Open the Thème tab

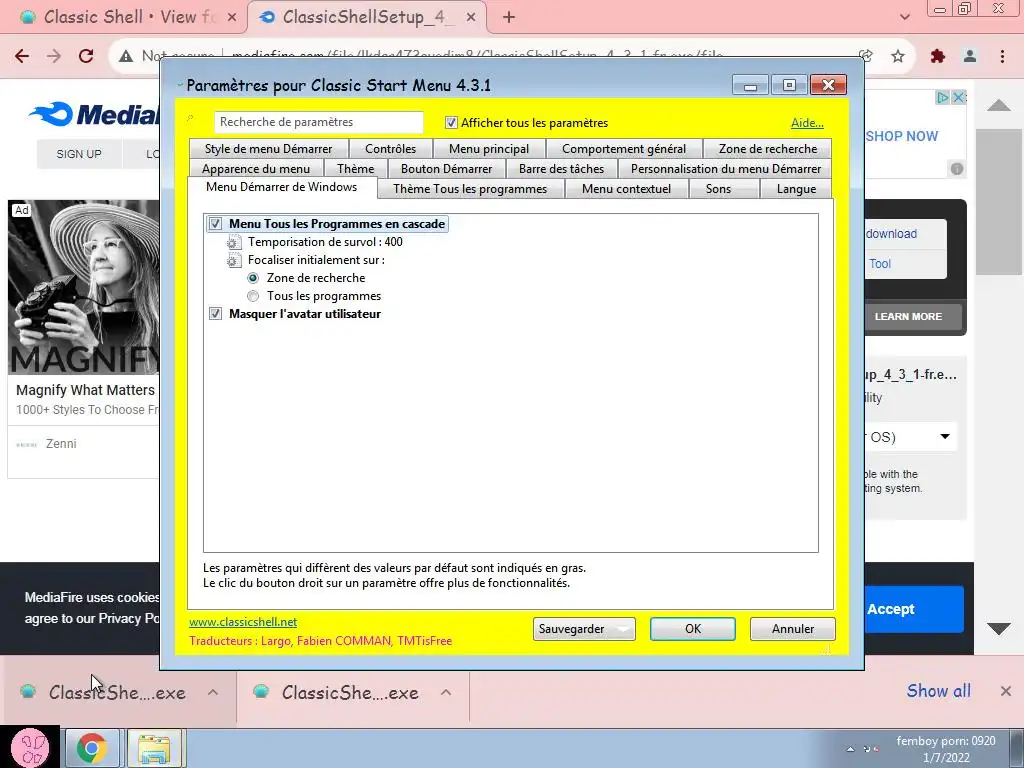356,169
